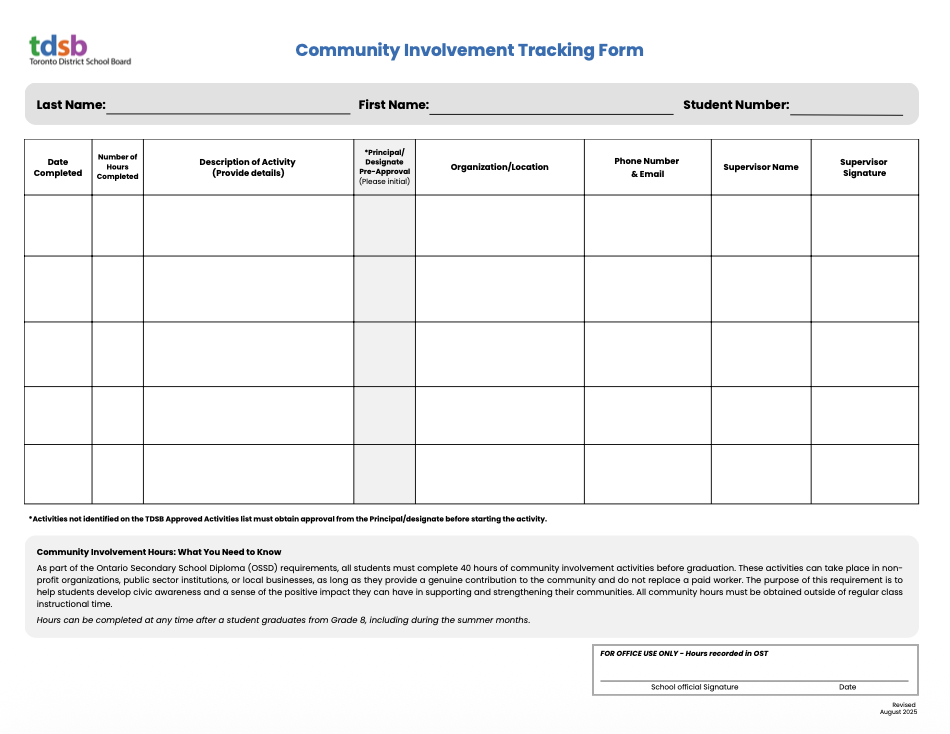Viewport: 950px width, 734px height.
Task: Click the 'School official Signature' label
Action: [x=694, y=687]
